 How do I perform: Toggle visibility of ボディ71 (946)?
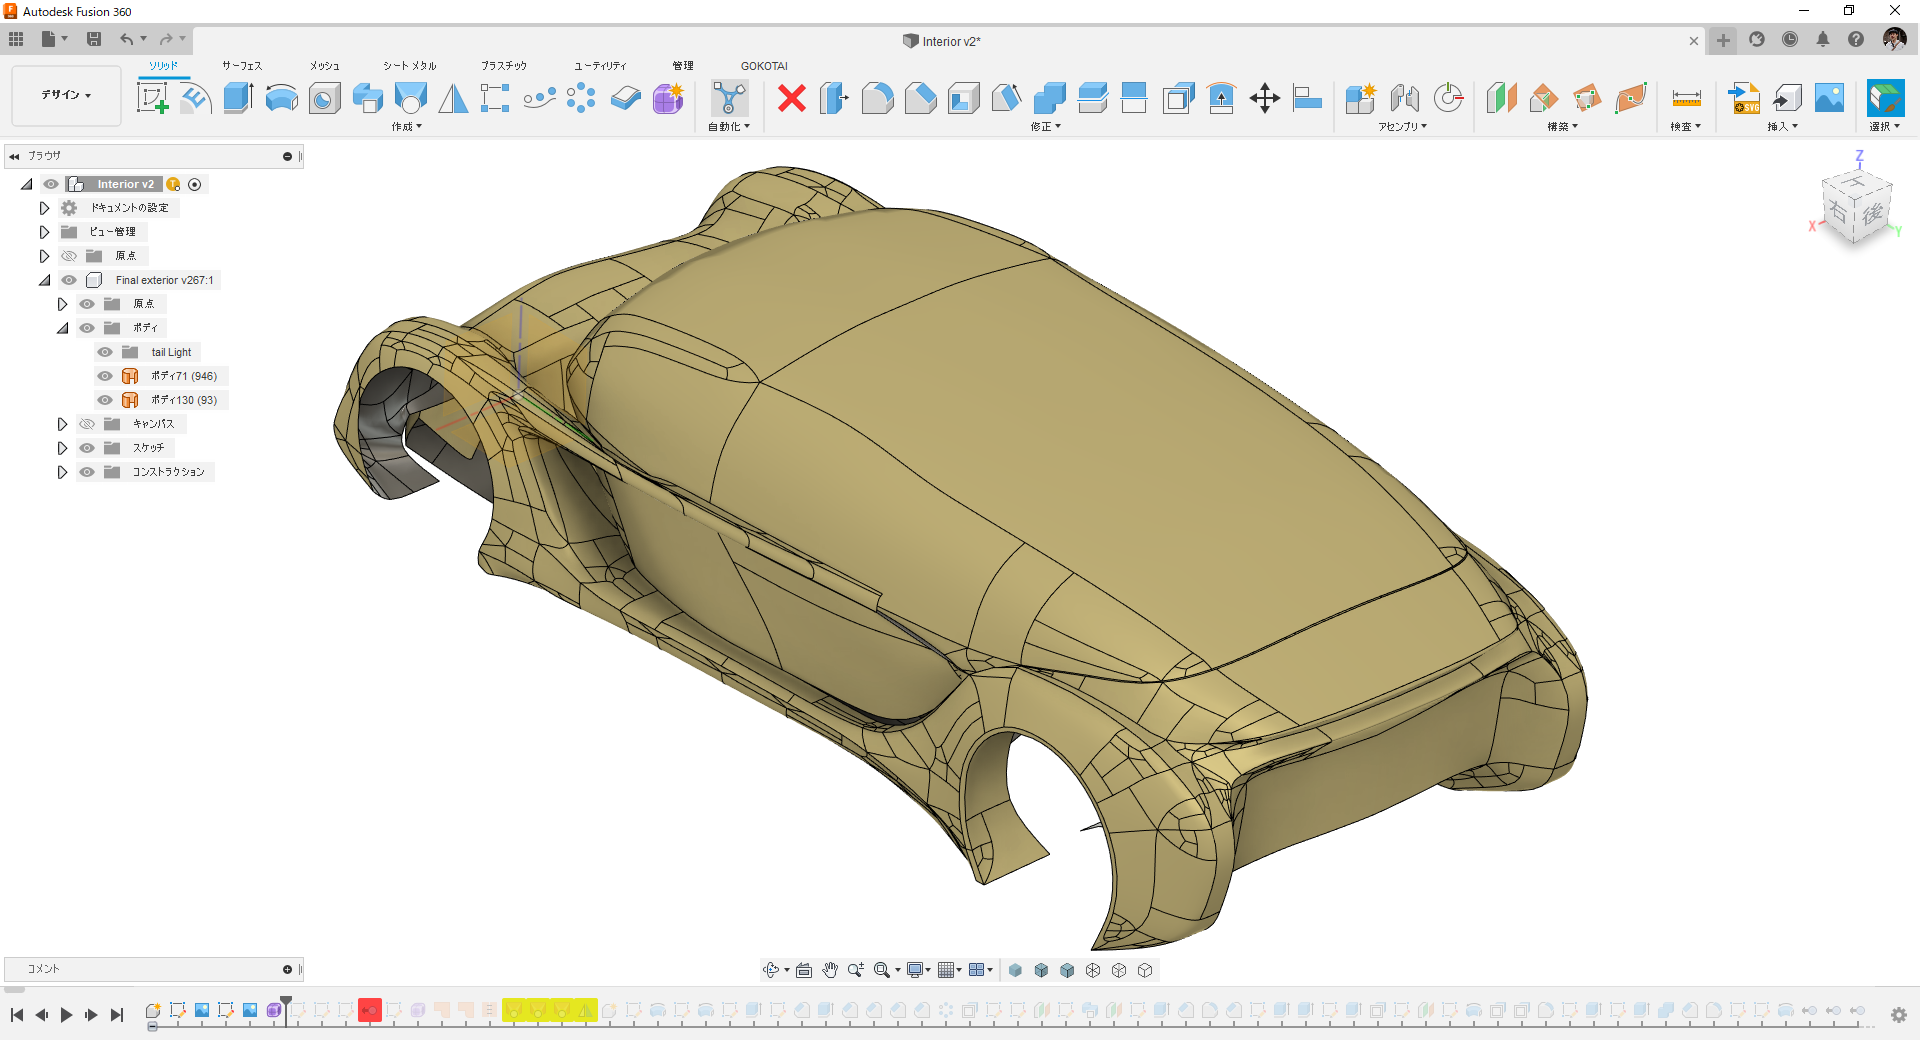pos(105,376)
